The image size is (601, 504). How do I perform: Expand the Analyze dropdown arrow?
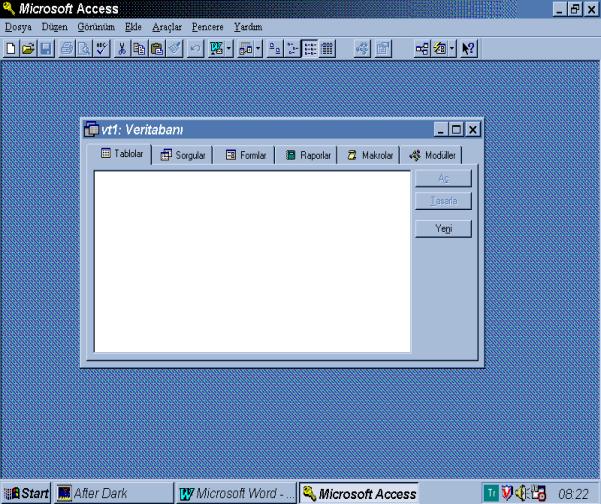coord(260,47)
